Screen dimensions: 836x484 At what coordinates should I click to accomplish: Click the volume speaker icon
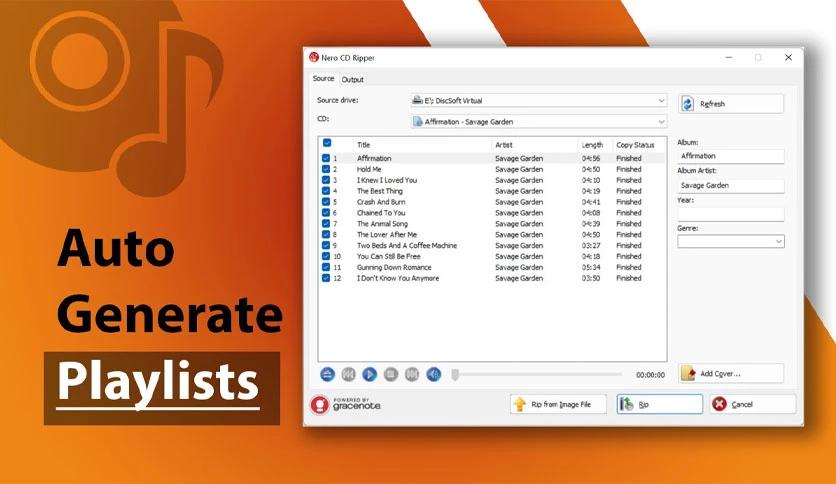click(x=433, y=374)
